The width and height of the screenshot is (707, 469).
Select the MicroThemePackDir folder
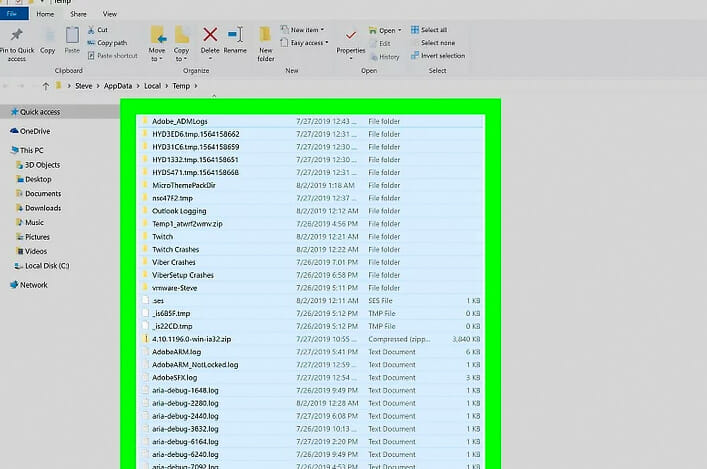coord(310,185)
